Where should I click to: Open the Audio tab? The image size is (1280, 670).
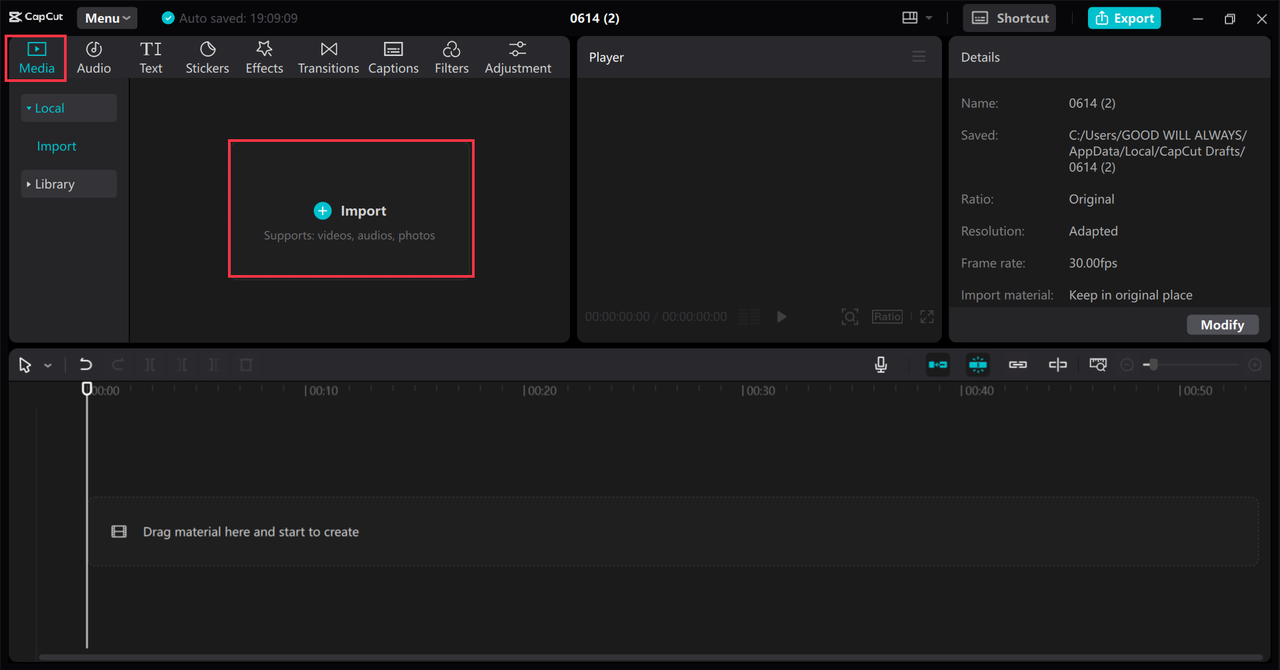pos(94,58)
